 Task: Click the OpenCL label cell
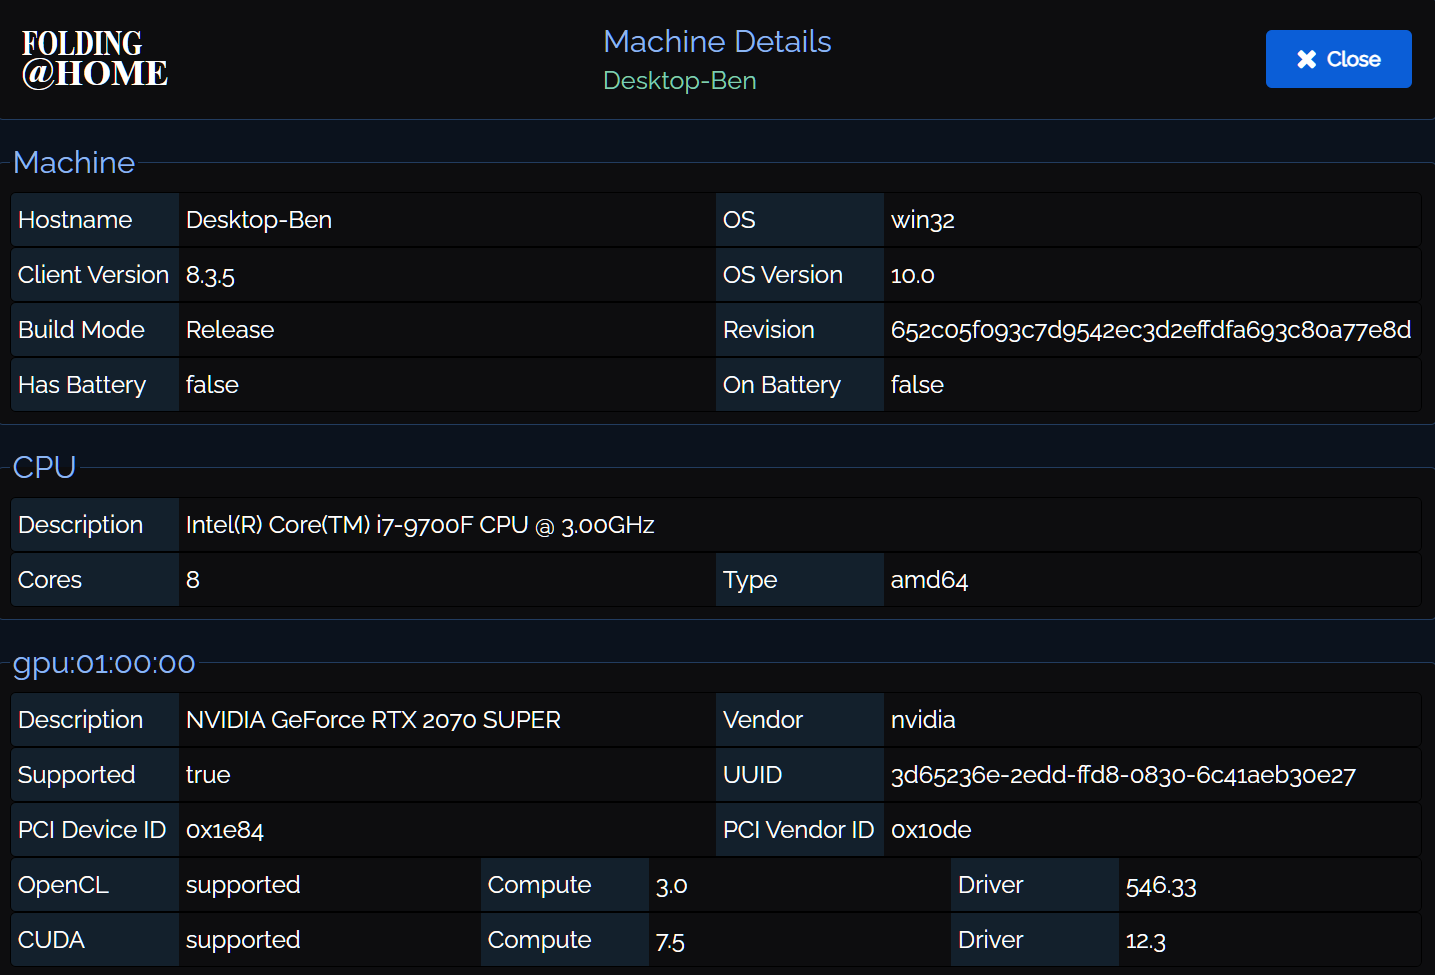tap(95, 885)
